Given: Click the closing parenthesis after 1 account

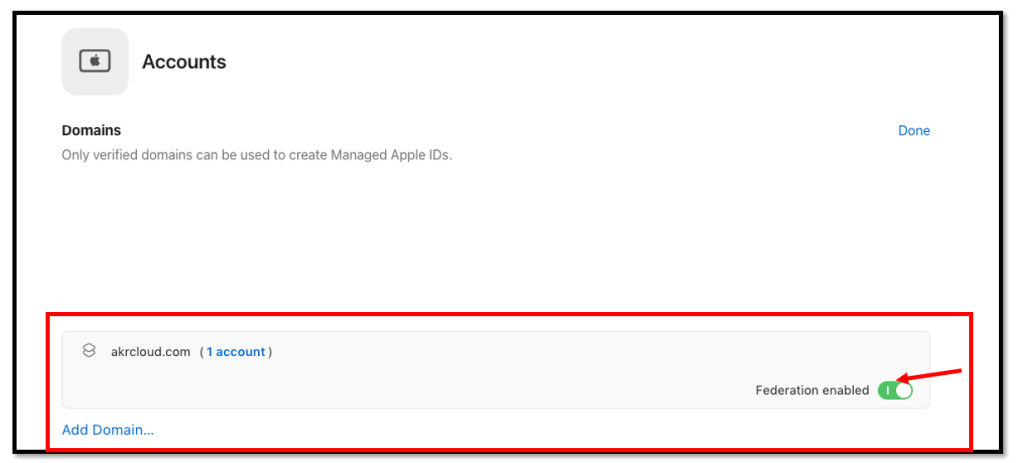Looking at the screenshot, I should tap(270, 352).
